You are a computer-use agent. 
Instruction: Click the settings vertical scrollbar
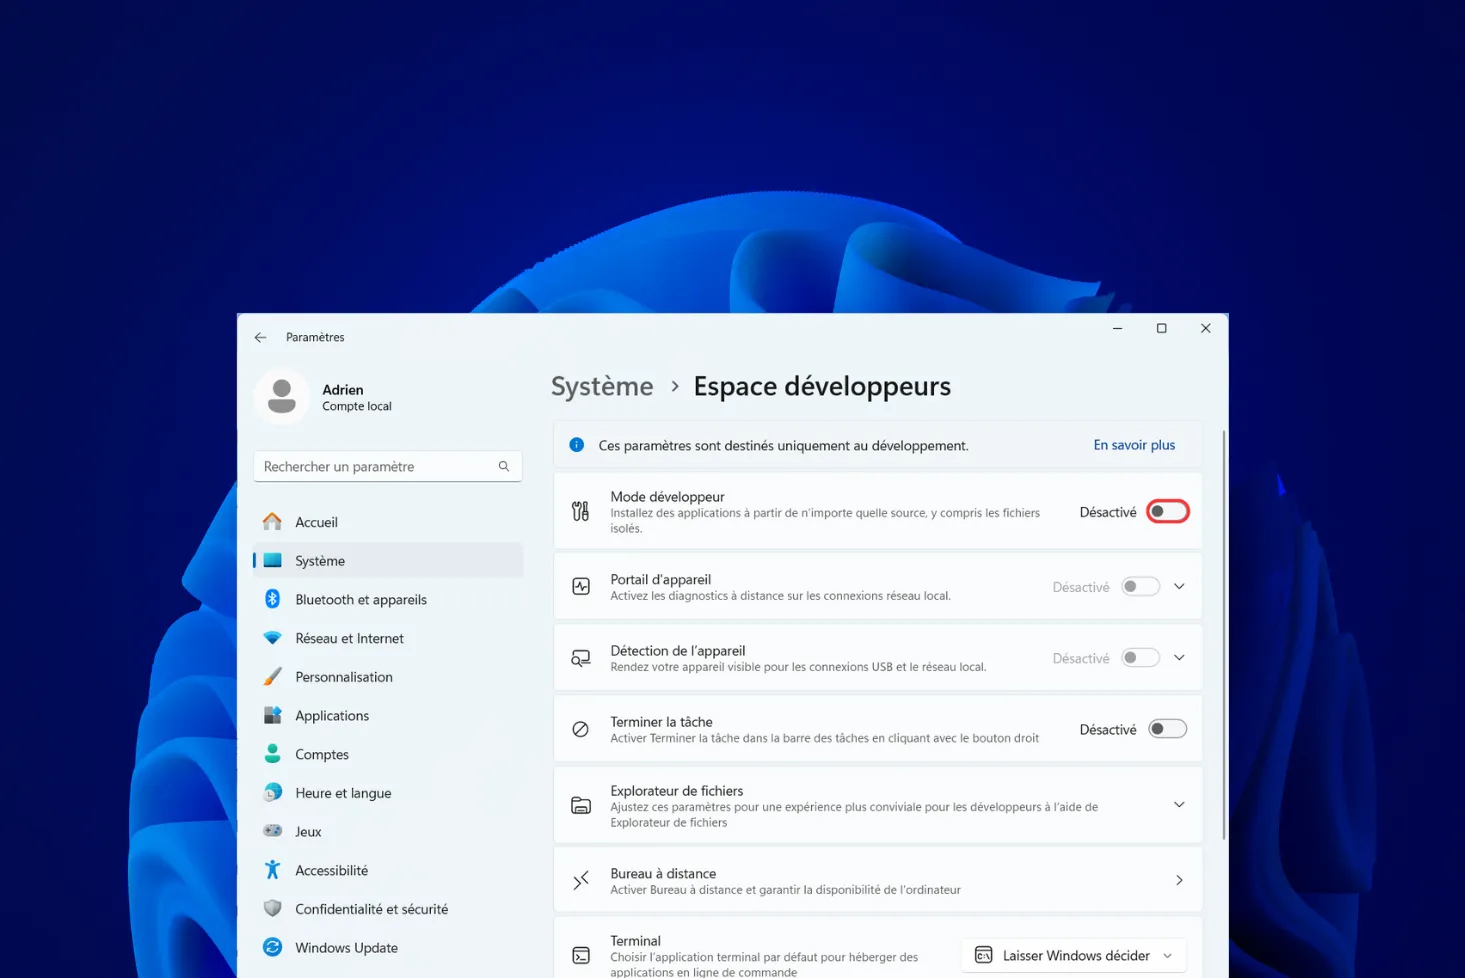click(x=1223, y=635)
